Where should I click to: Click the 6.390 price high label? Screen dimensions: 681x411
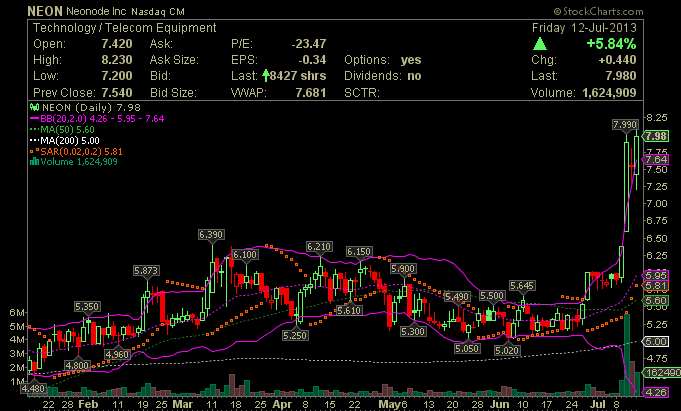click(211, 235)
